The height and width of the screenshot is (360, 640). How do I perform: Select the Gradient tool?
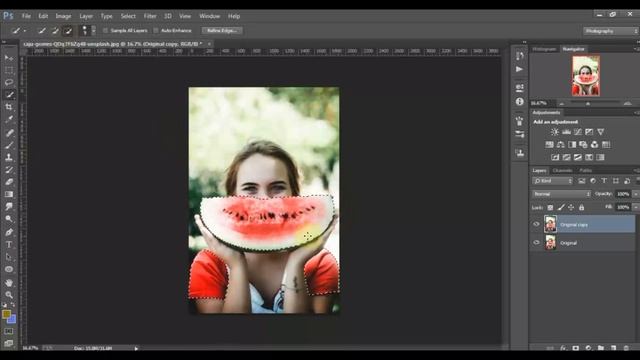click(9, 194)
